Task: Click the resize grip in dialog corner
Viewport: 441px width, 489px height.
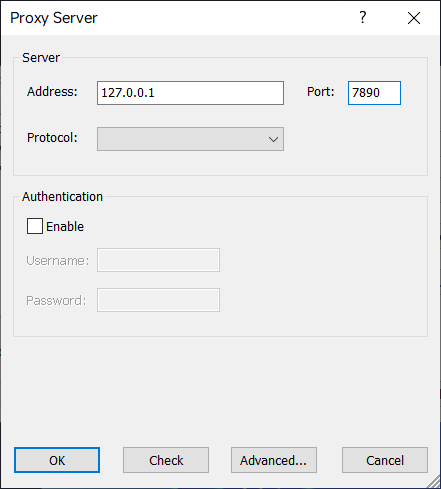Action: [x=434, y=482]
